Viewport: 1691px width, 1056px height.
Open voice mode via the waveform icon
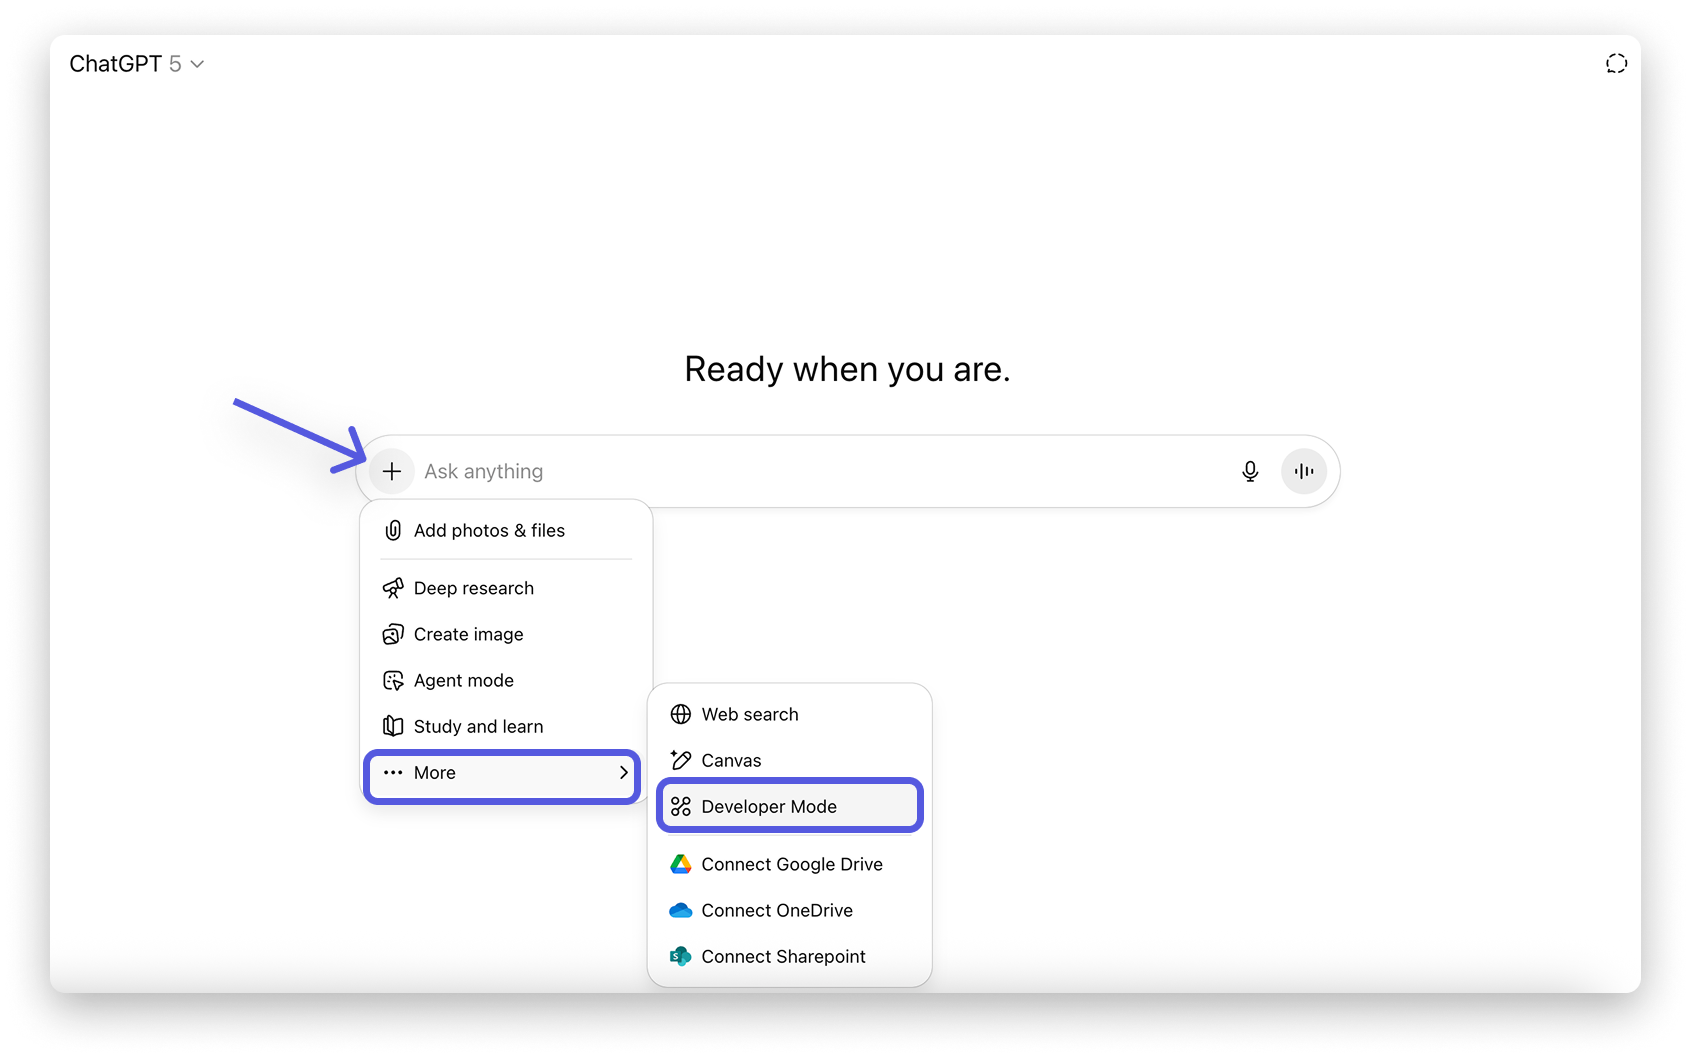(1303, 471)
